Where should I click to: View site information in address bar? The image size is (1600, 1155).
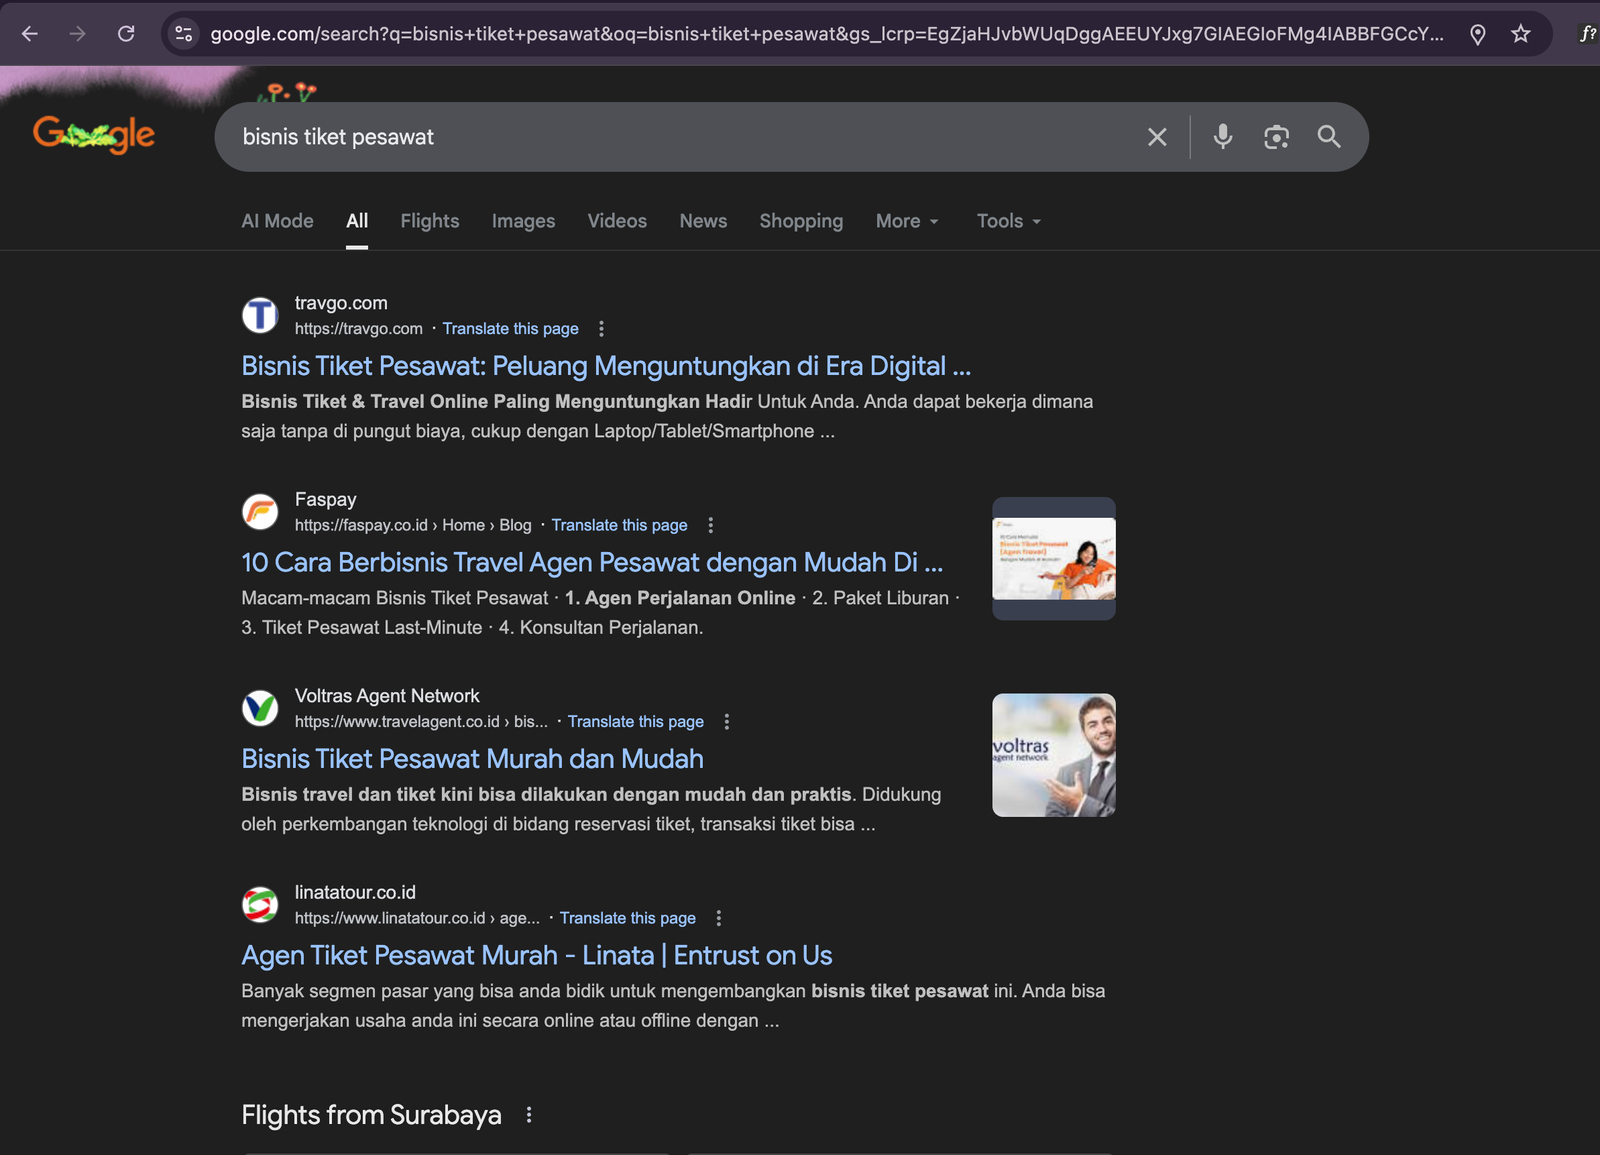coord(184,34)
